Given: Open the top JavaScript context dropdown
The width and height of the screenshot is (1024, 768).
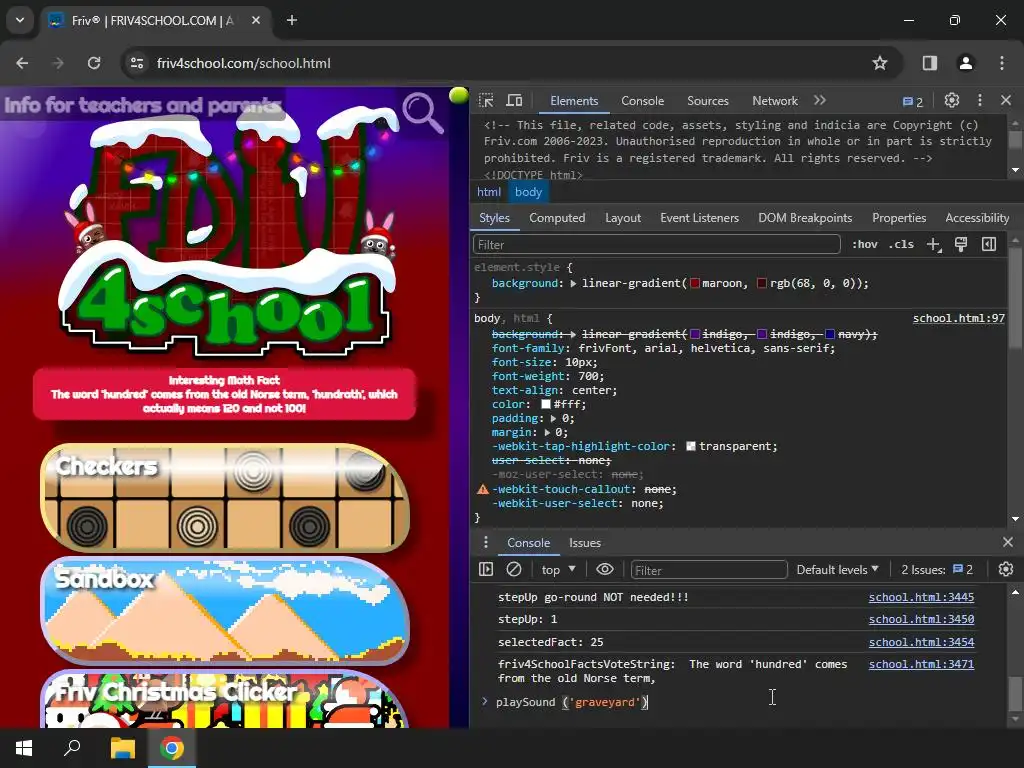Looking at the screenshot, I should pyautogui.click(x=558, y=569).
